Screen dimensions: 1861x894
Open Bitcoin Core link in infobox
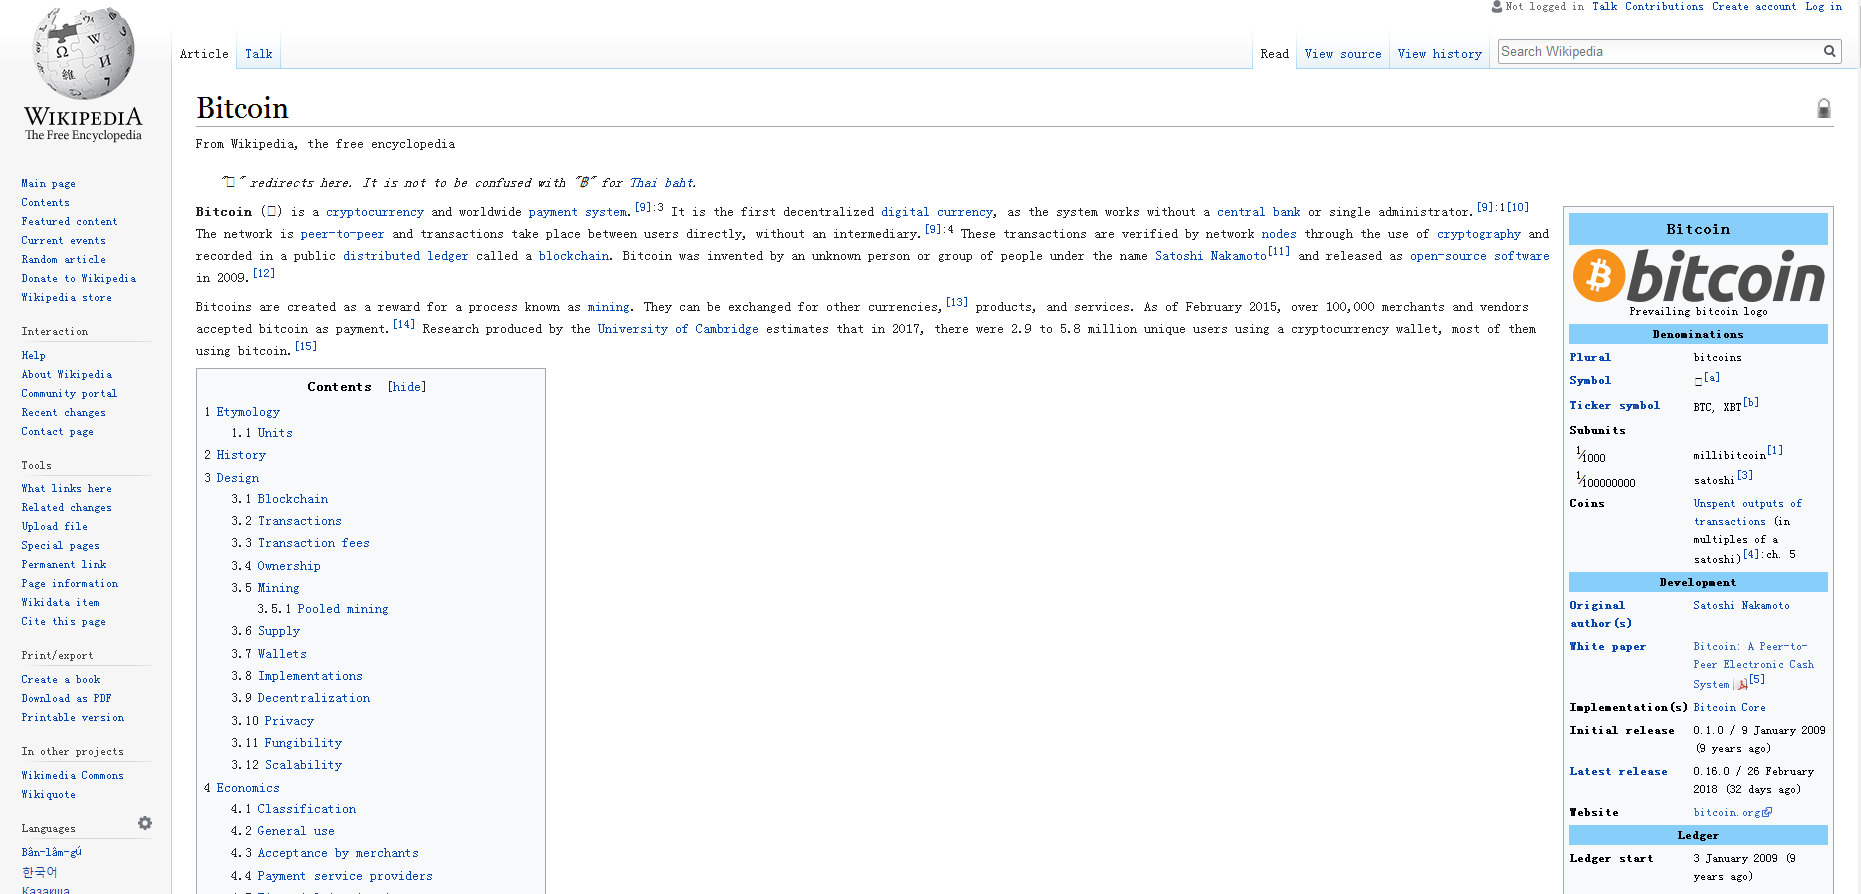(x=1729, y=707)
